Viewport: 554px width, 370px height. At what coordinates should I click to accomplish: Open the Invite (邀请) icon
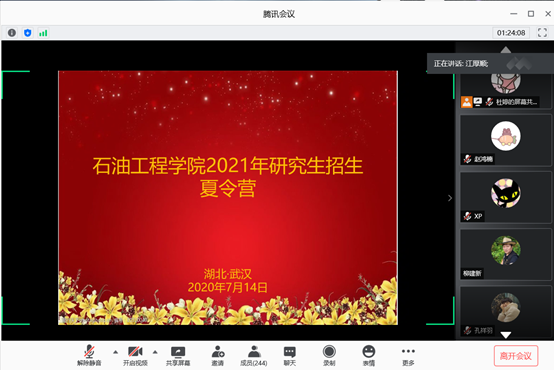[x=218, y=356]
